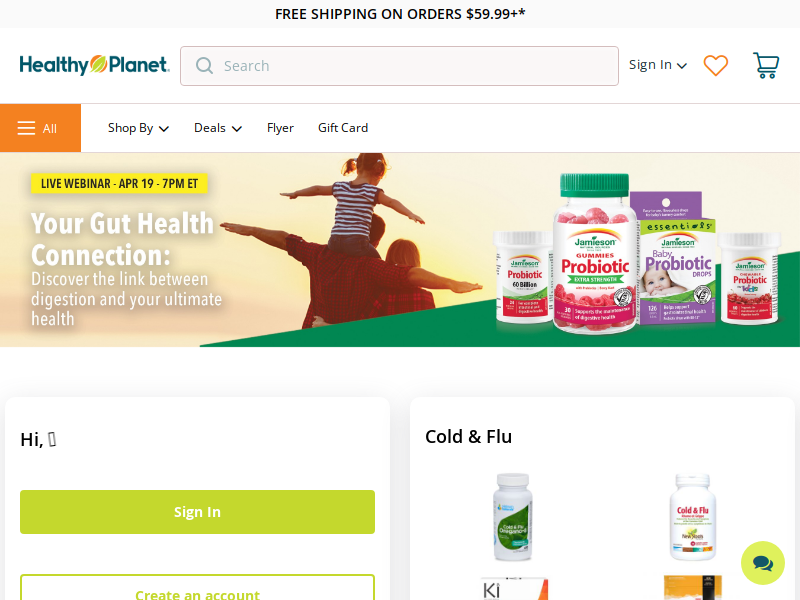Open the wishlist heart icon
This screenshot has width=800, height=600.
715,65
